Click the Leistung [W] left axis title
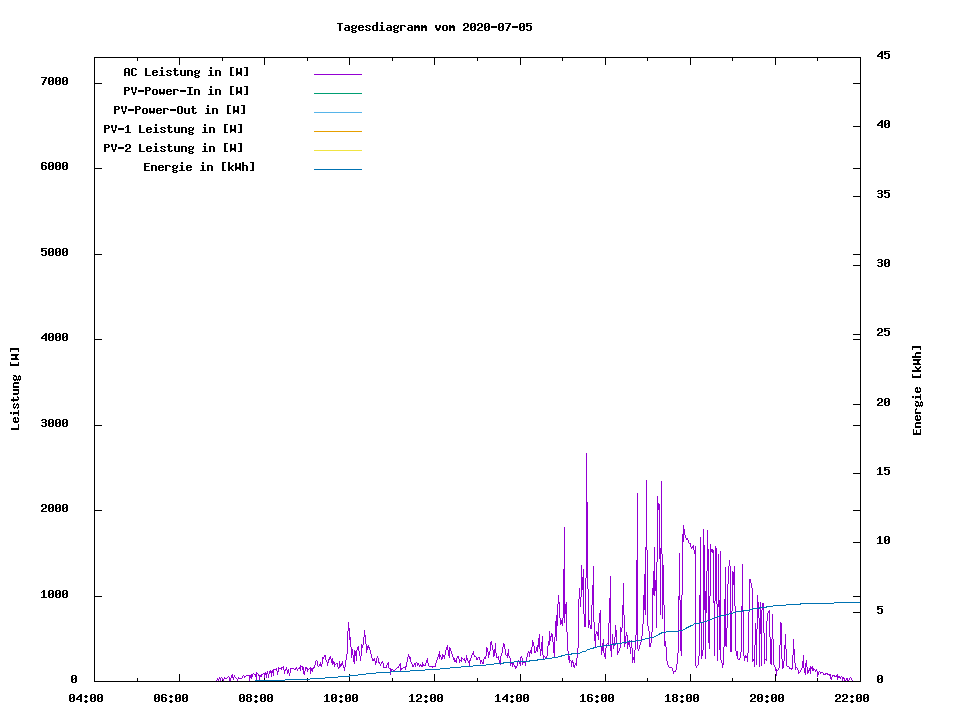 click(15, 388)
